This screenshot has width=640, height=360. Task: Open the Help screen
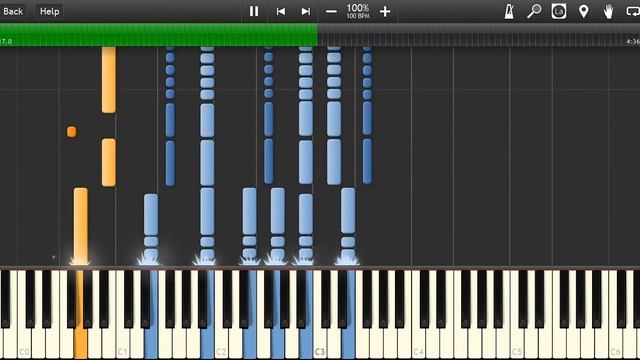pos(49,11)
